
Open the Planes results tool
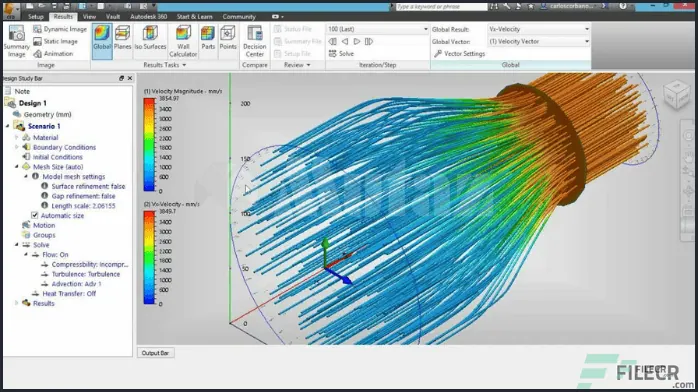click(122, 37)
